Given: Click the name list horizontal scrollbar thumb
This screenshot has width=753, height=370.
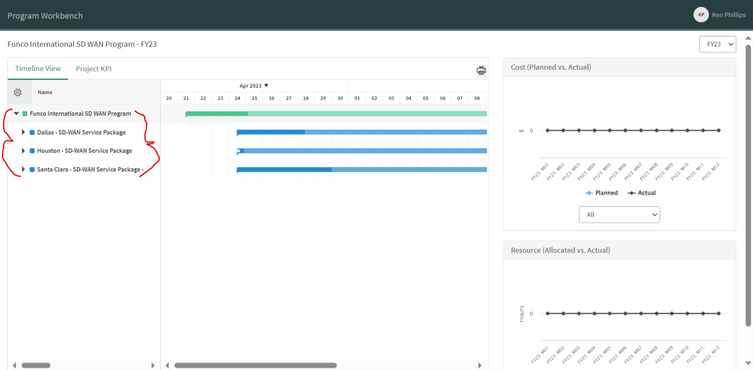Looking at the screenshot, I should tap(36, 366).
